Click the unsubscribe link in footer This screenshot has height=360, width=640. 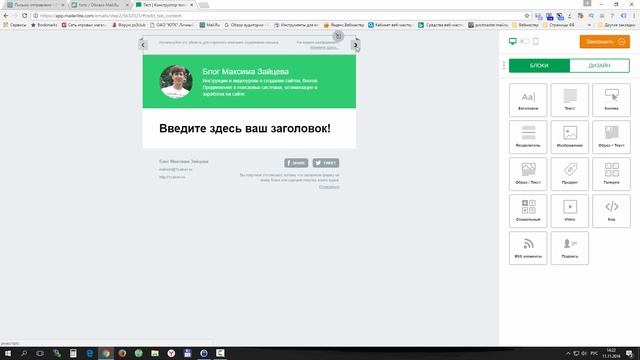pyautogui.click(x=329, y=187)
